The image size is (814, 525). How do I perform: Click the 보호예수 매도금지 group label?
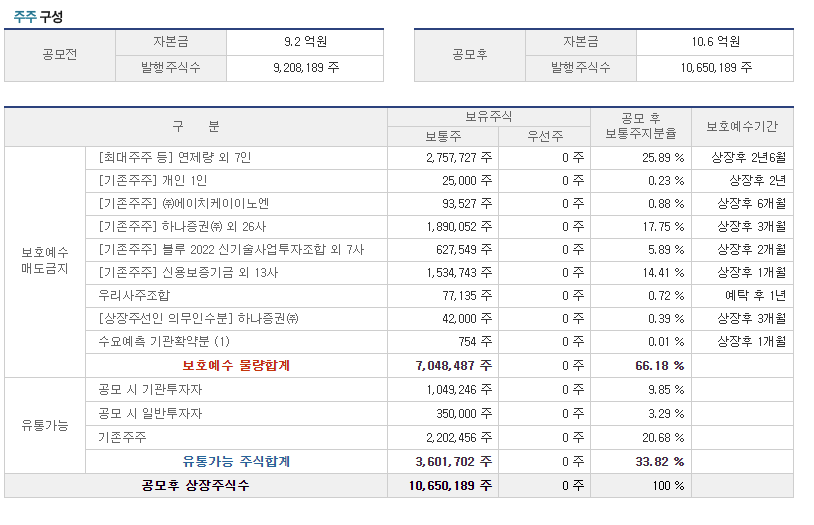click(45, 261)
